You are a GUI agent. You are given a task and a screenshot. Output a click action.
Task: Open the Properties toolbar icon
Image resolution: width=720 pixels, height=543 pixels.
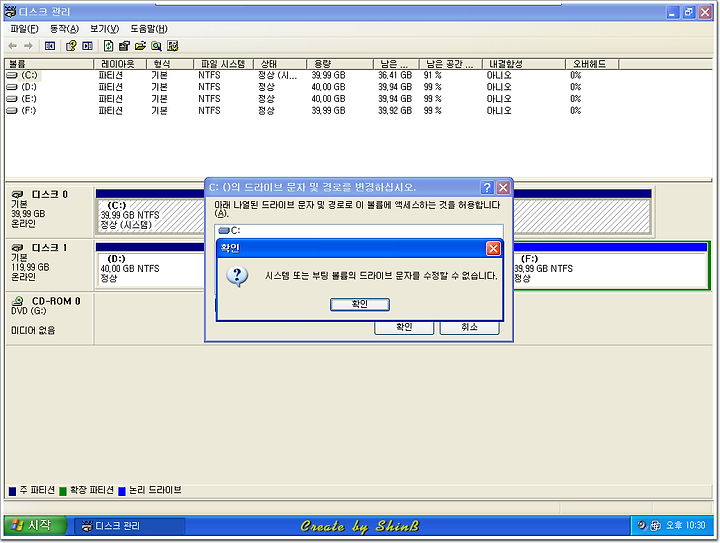pyautogui.click(x=124, y=46)
